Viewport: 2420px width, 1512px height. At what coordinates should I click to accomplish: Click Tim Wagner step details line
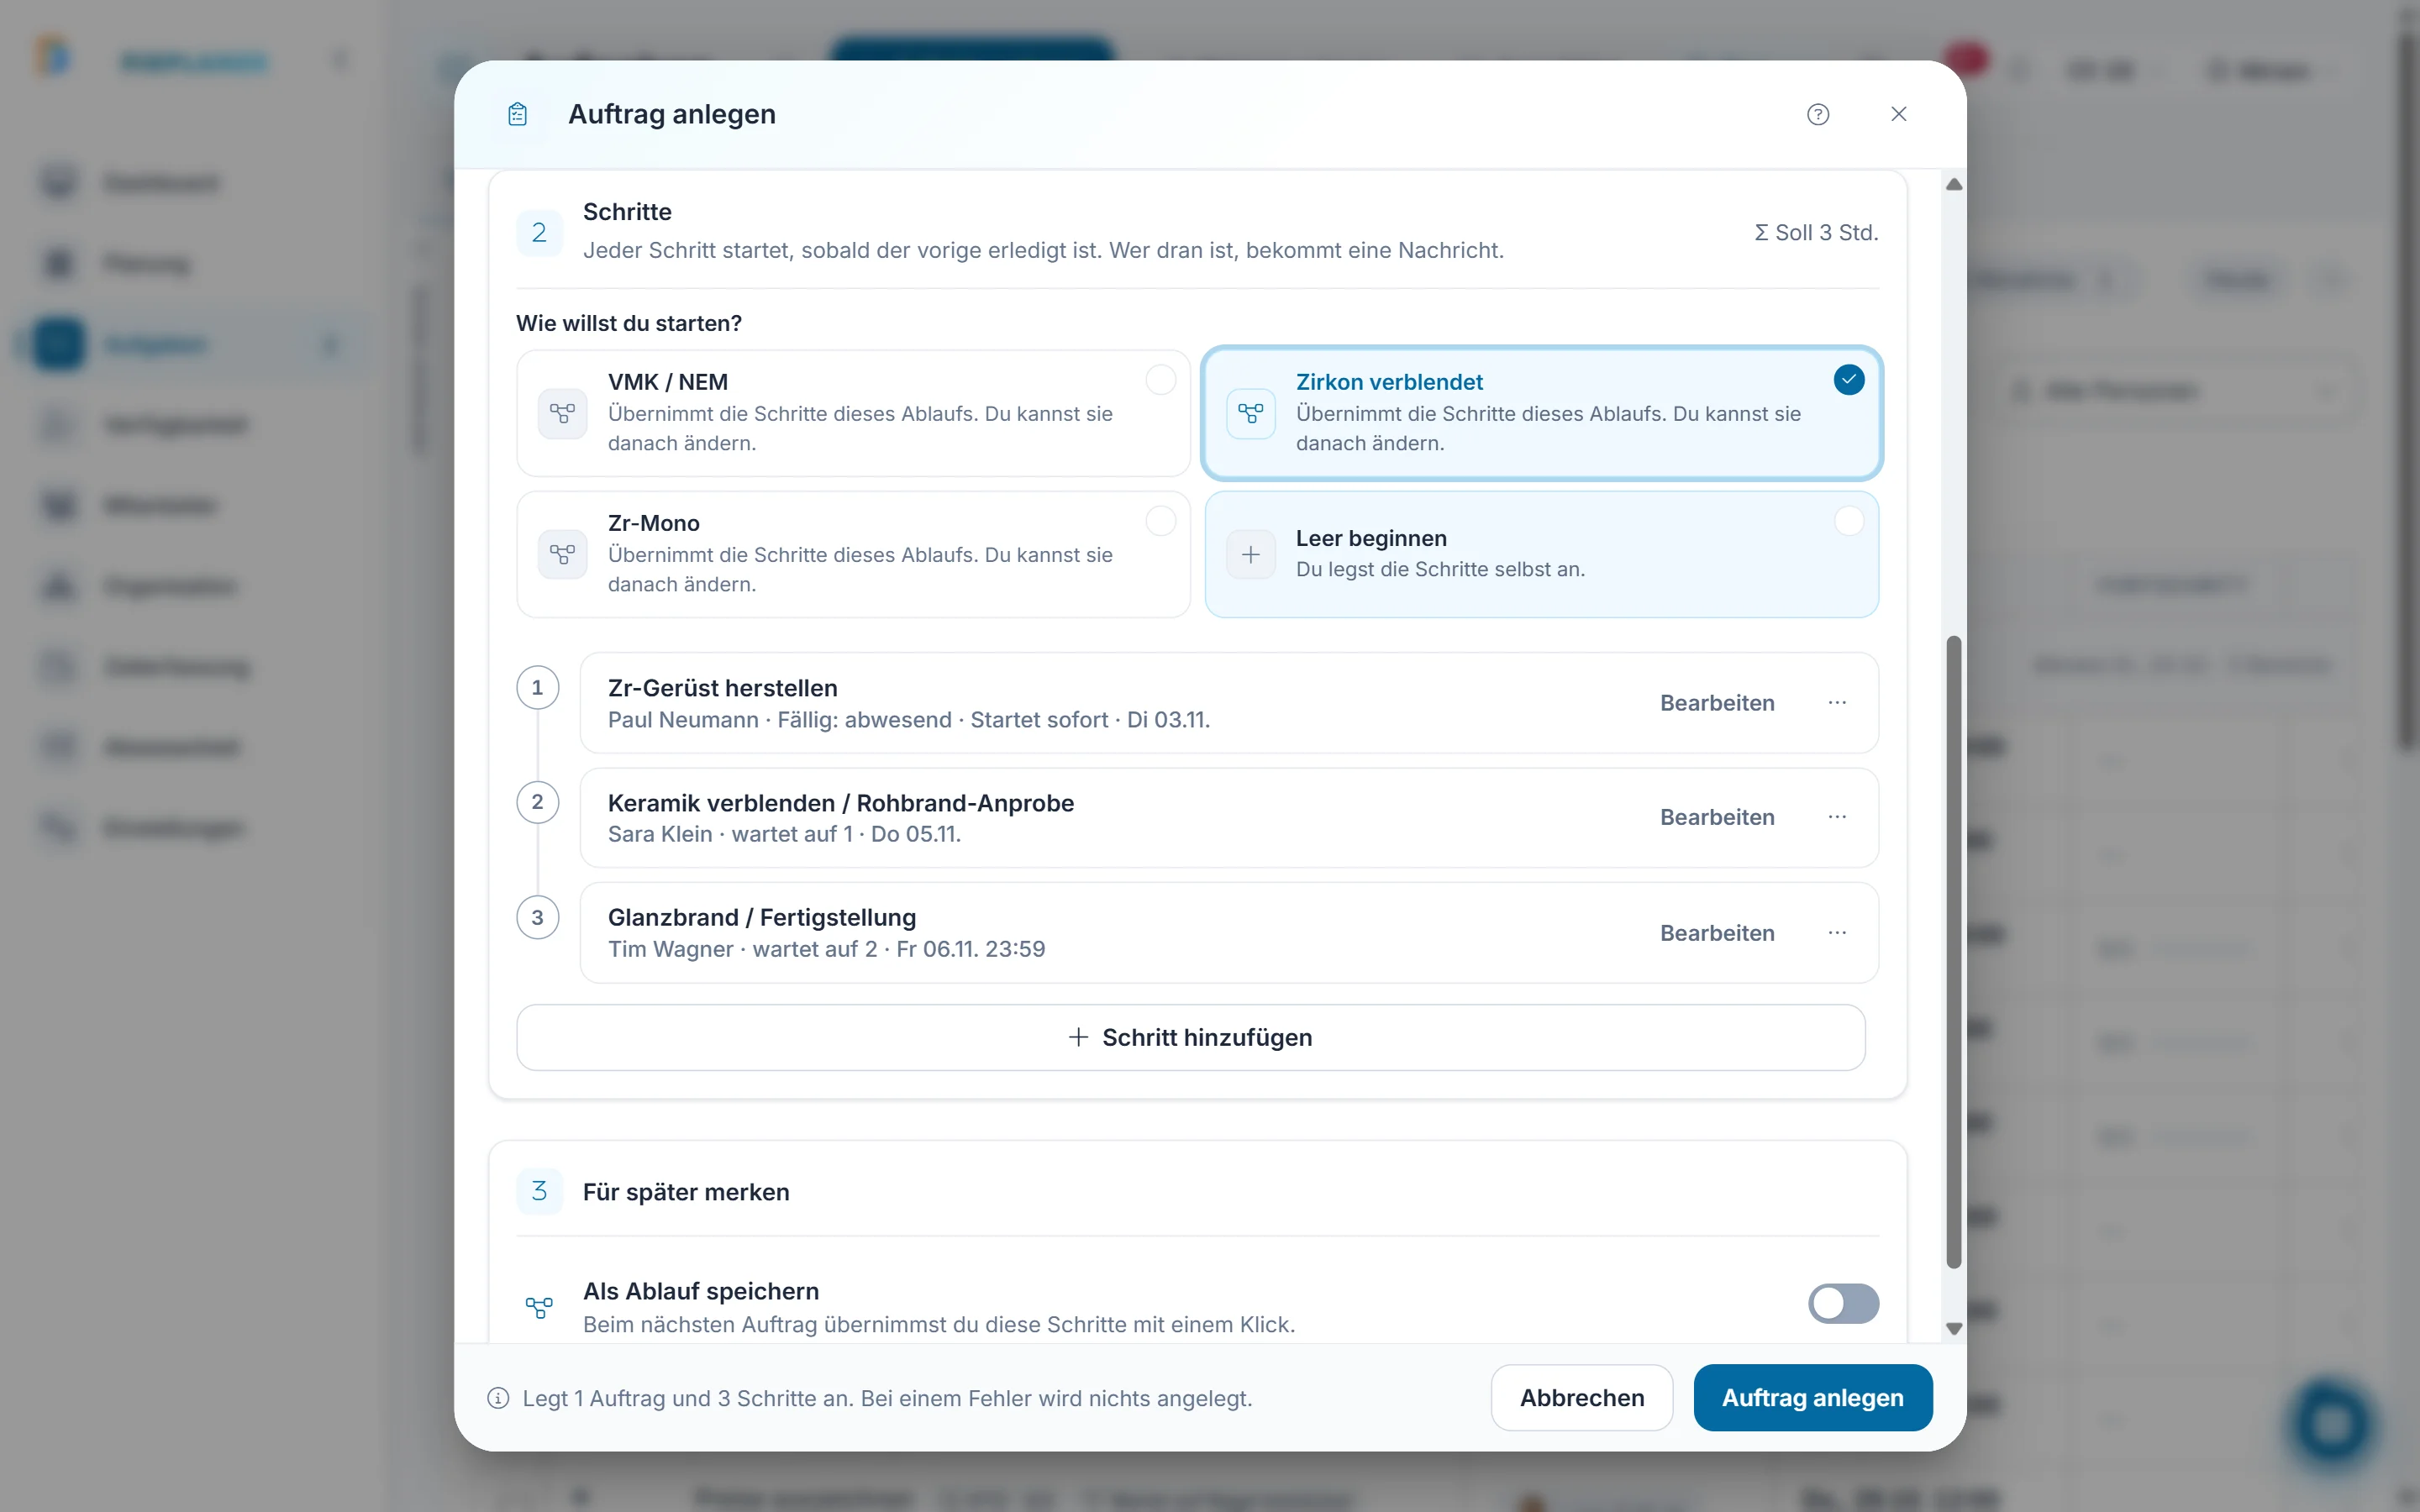coord(826,949)
